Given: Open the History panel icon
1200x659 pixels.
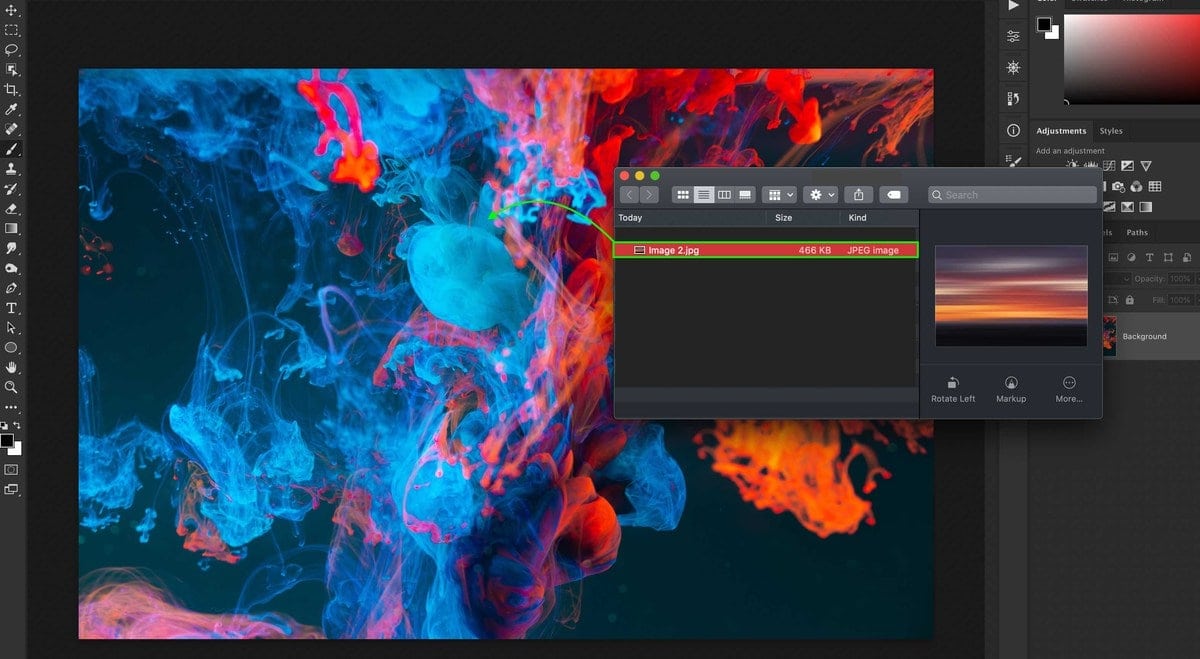Looking at the screenshot, I should point(1013,99).
